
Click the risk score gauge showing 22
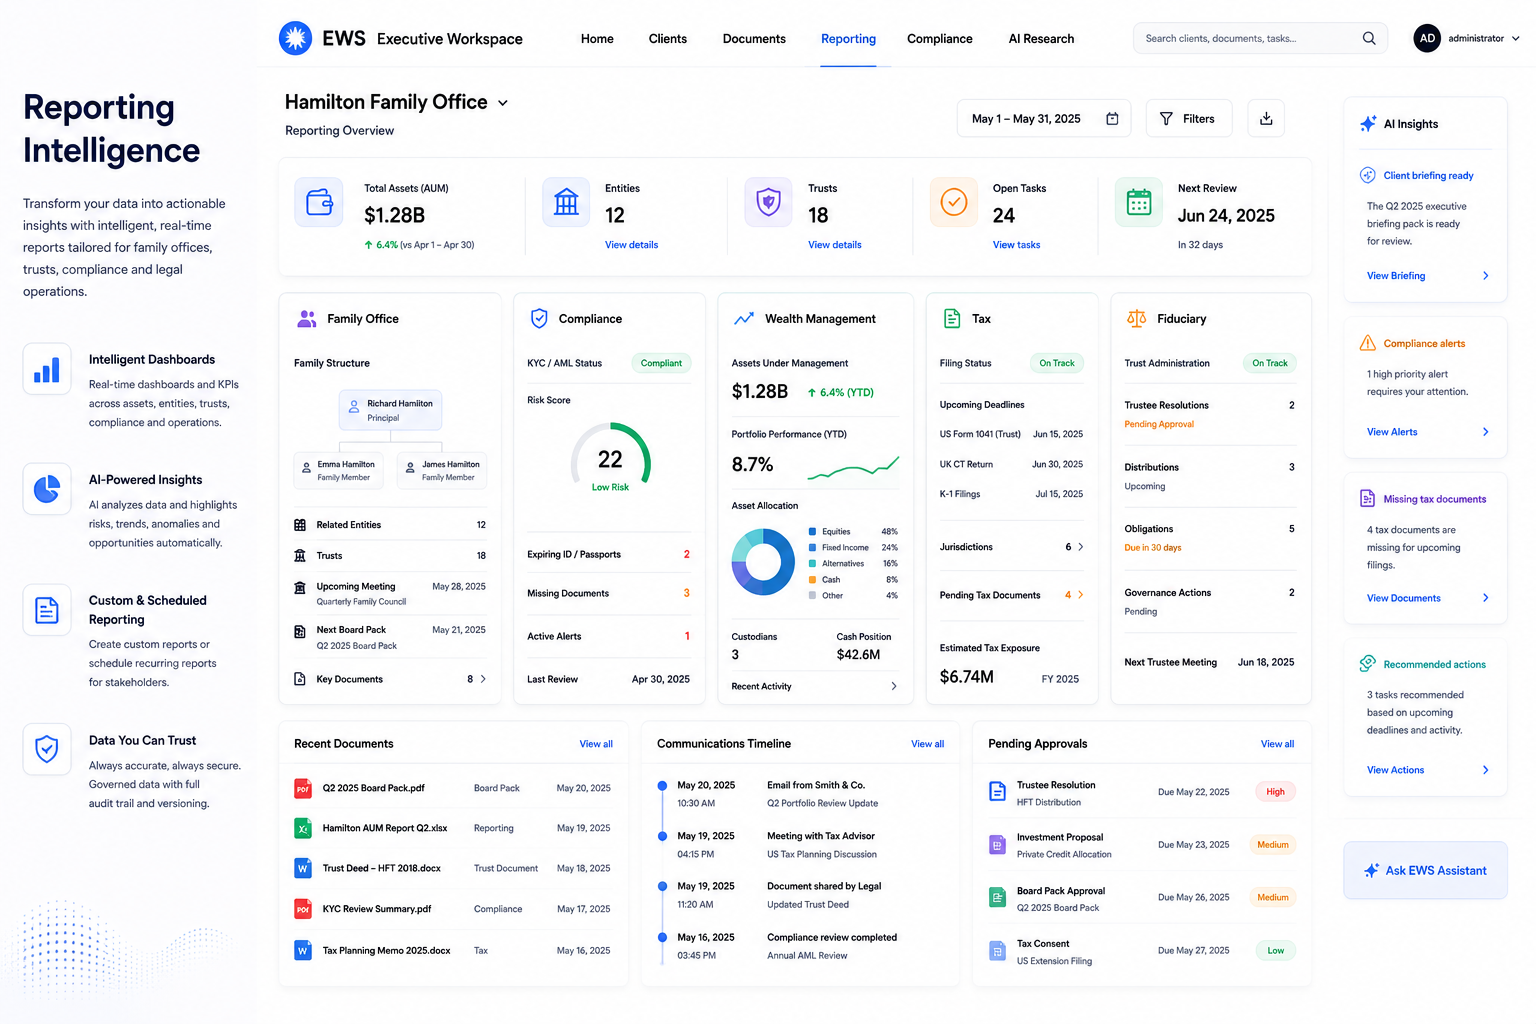pos(610,458)
